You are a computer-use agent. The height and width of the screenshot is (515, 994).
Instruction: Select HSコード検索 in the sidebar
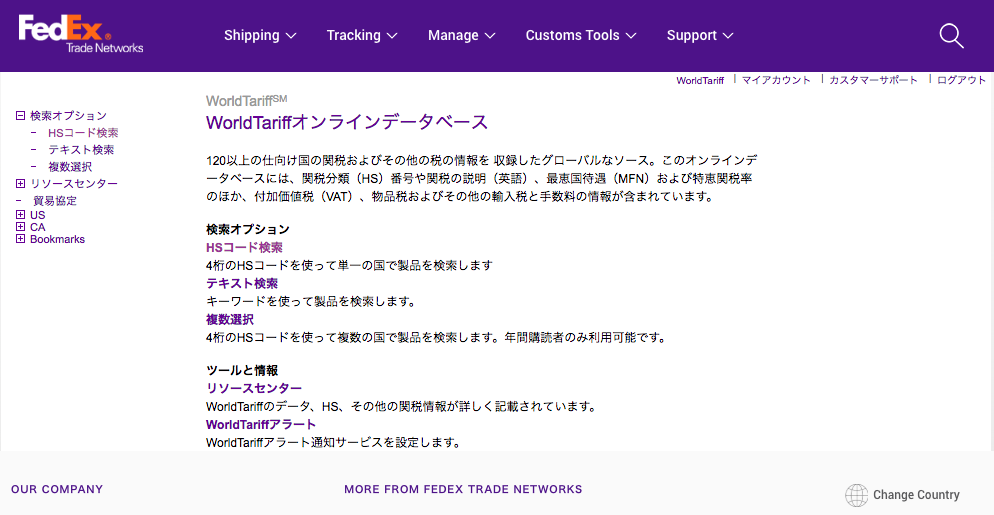click(83, 133)
